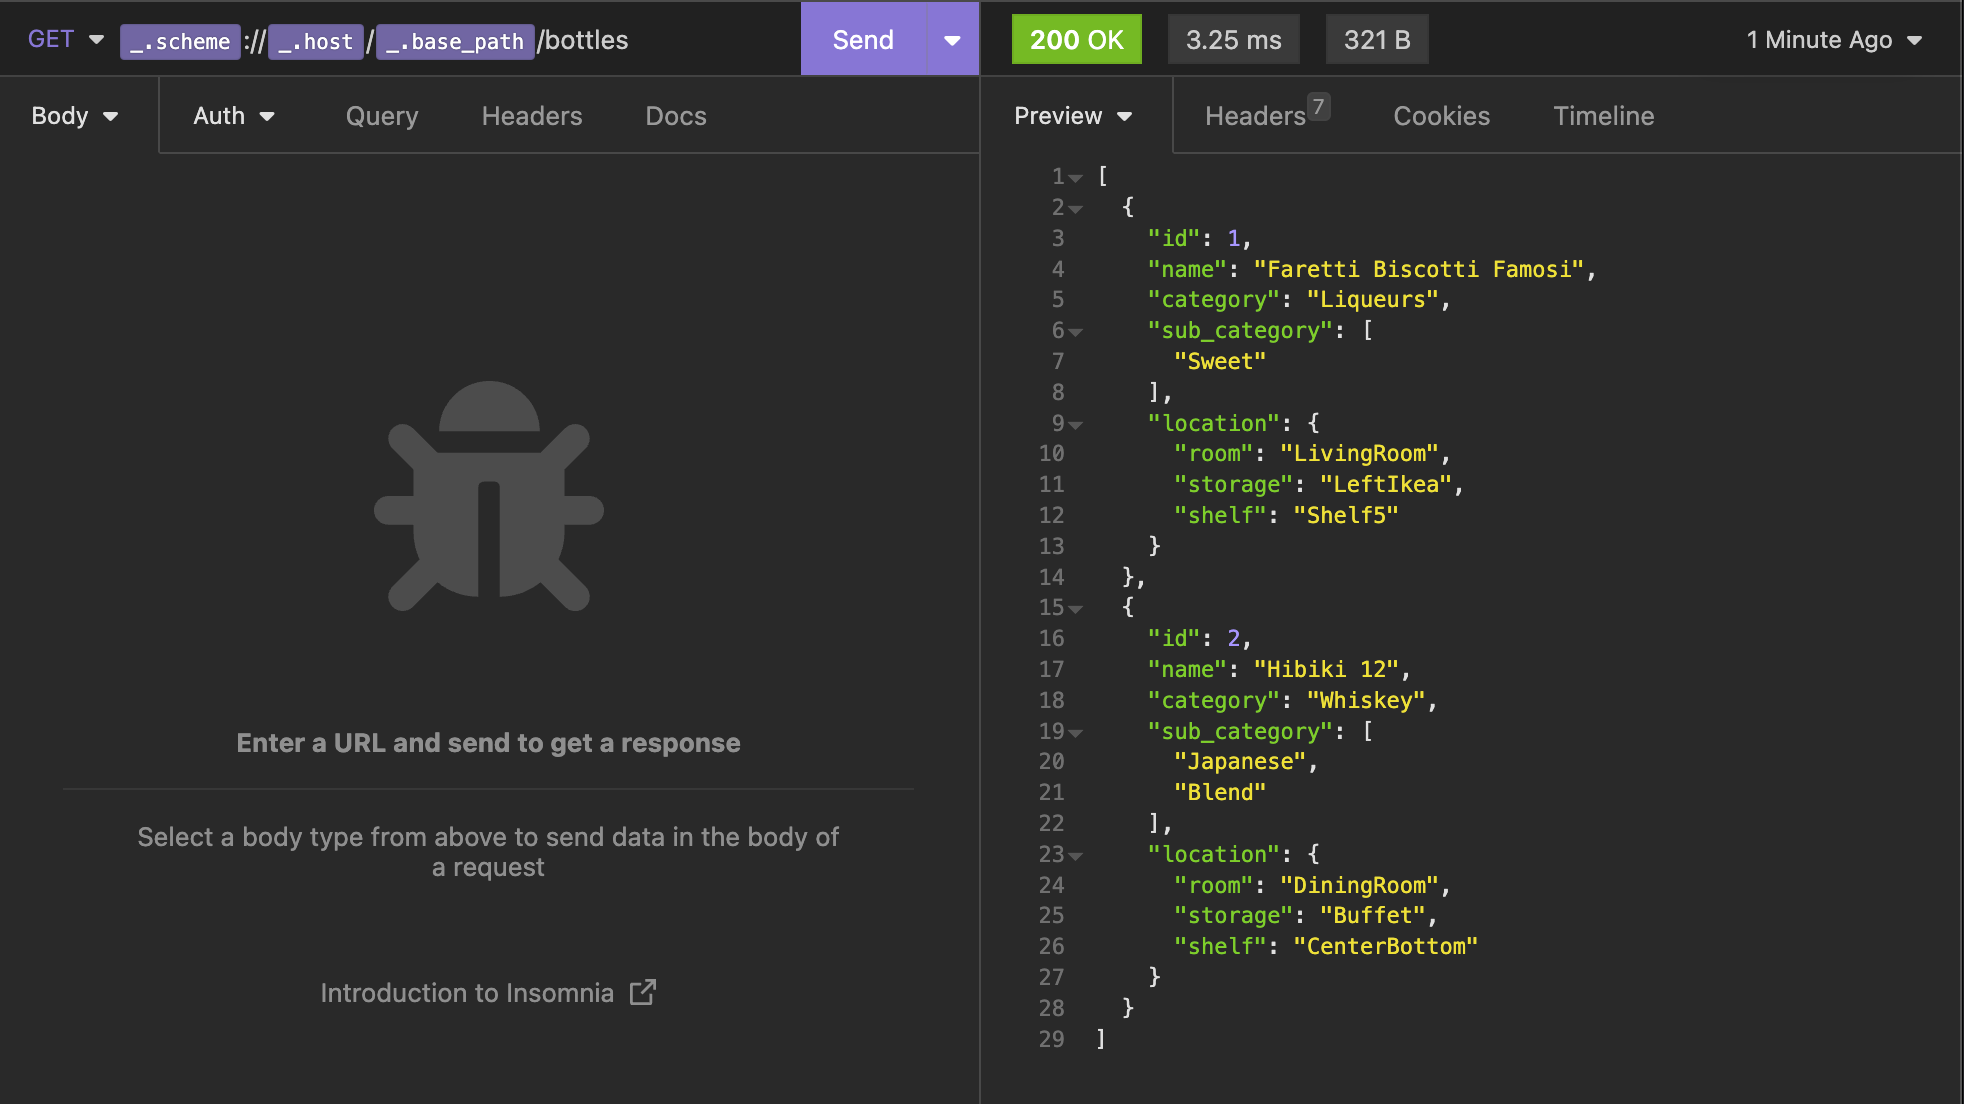
Task: Open the GET method dropdown
Action: [x=66, y=40]
